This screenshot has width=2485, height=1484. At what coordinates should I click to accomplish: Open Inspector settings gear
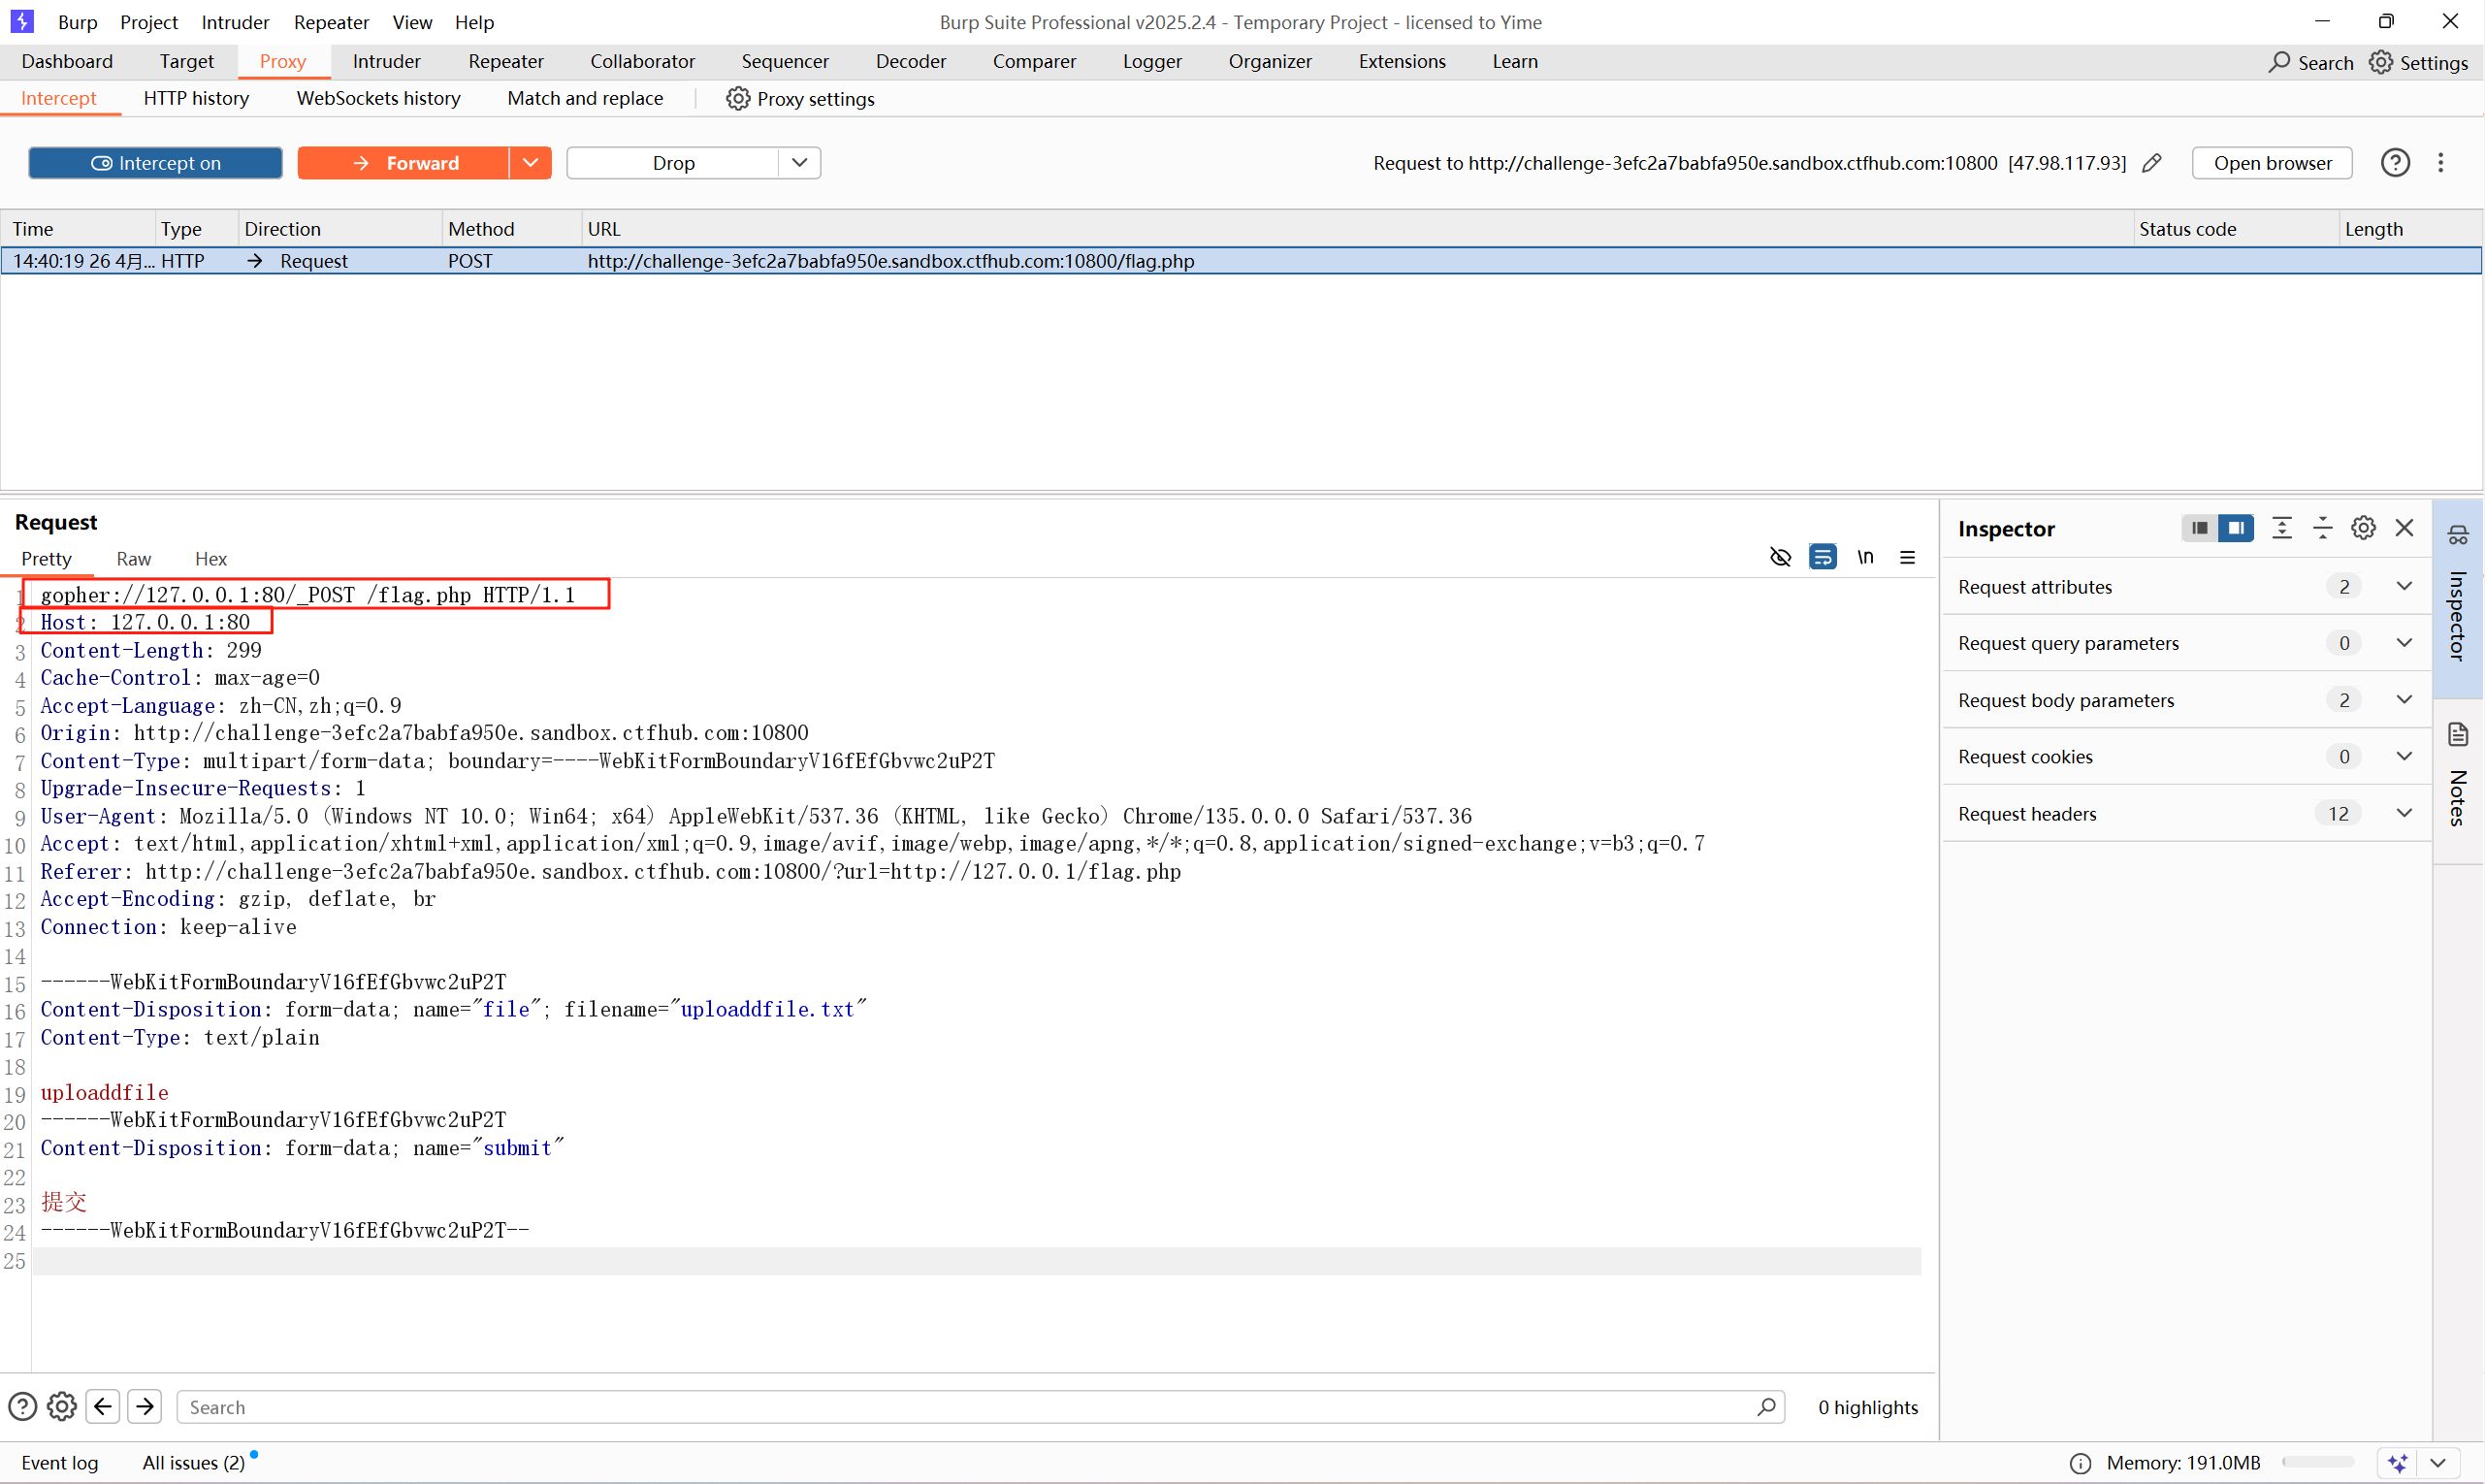click(2363, 528)
